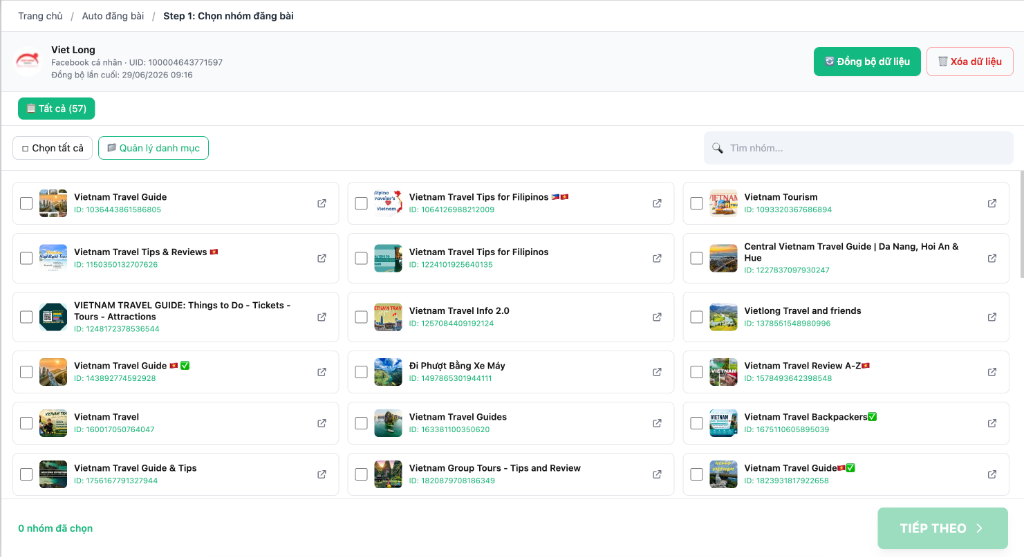Click the Đi Phượt Bằng Xe Máy thumbnail
Image resolution: width=1024 pixels, height=557 pixels.
pyautogui.click(x=388, y=372)
